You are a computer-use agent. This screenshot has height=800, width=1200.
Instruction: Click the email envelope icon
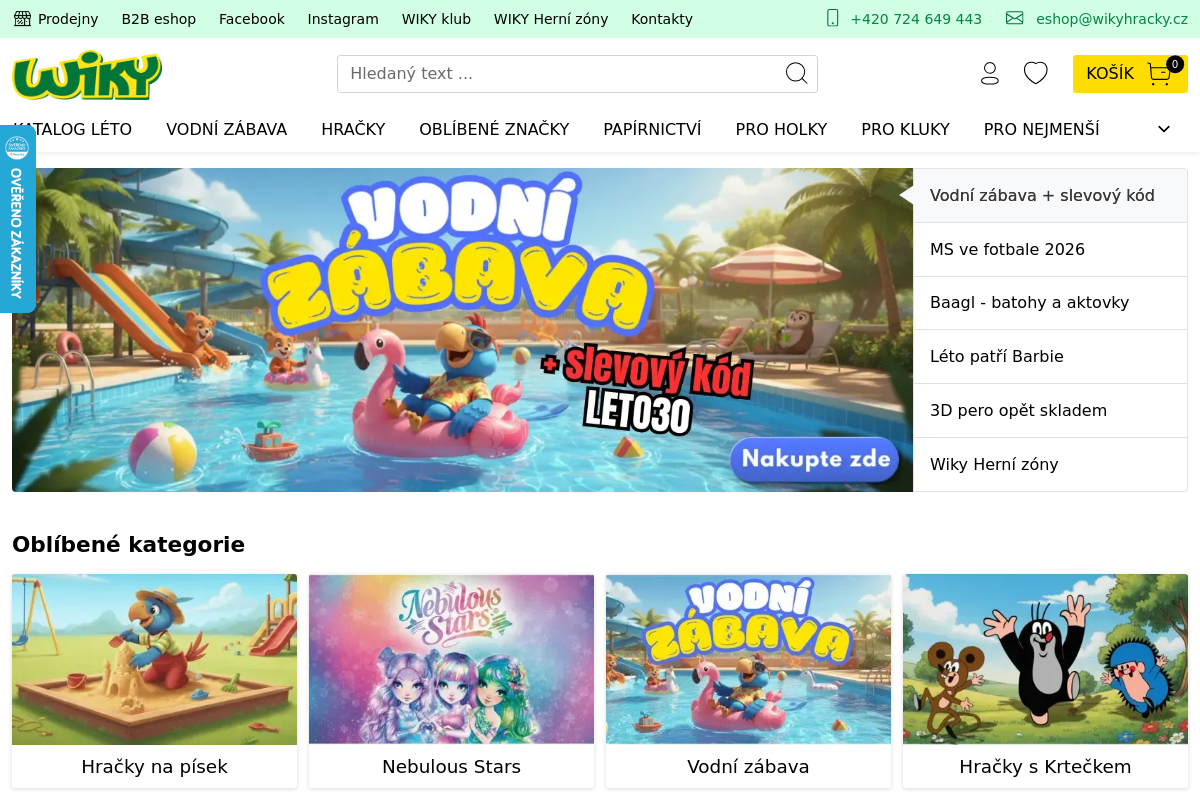[1015, 18]
